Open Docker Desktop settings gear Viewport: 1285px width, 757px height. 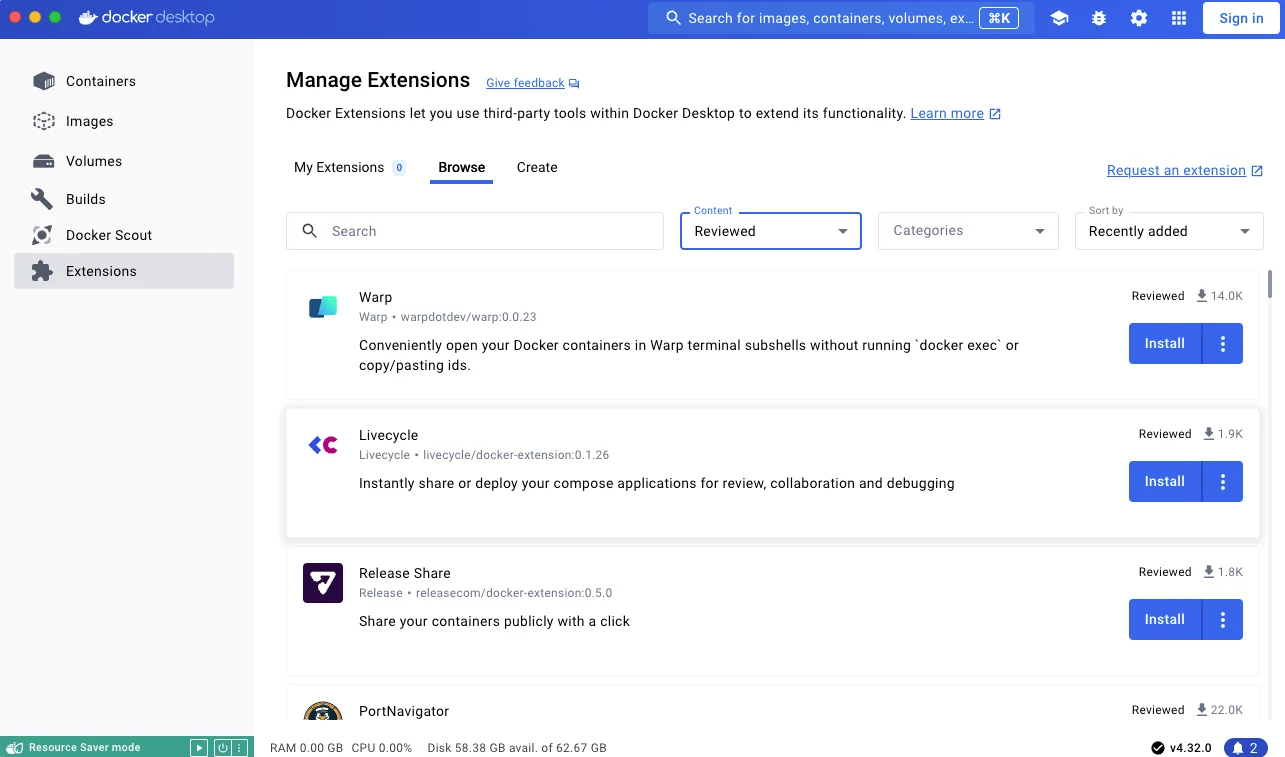click(1139, 17)
